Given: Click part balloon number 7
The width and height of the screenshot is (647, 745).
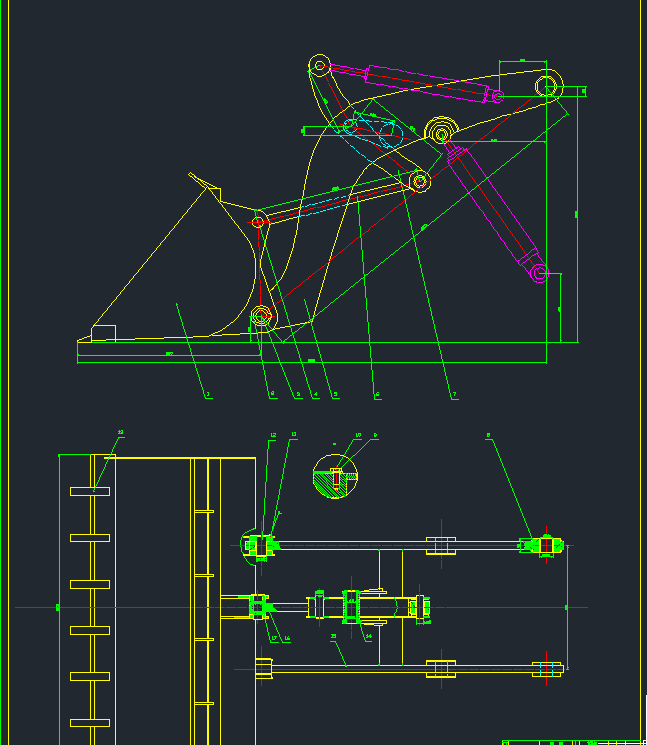Looking at the screenshot, I should coord(455,394).
